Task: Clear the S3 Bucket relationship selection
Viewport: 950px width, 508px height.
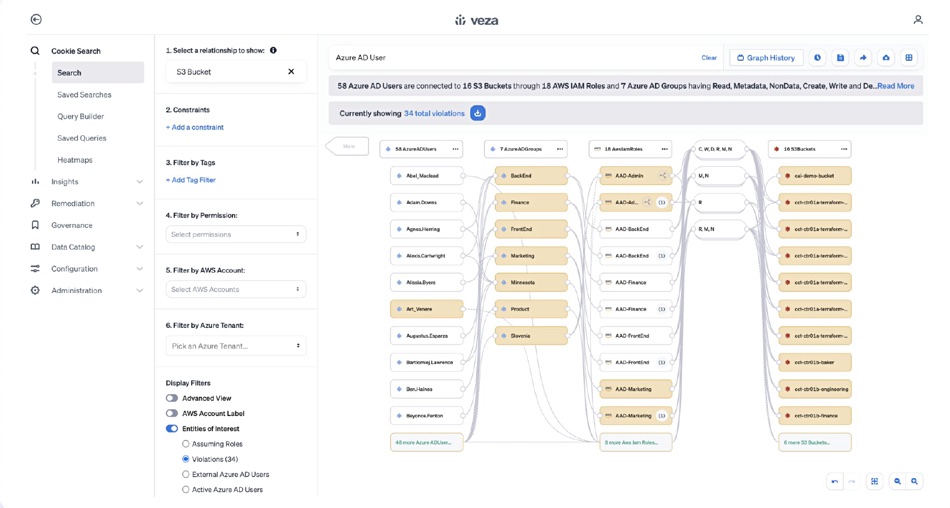Action: click(291, 72)
